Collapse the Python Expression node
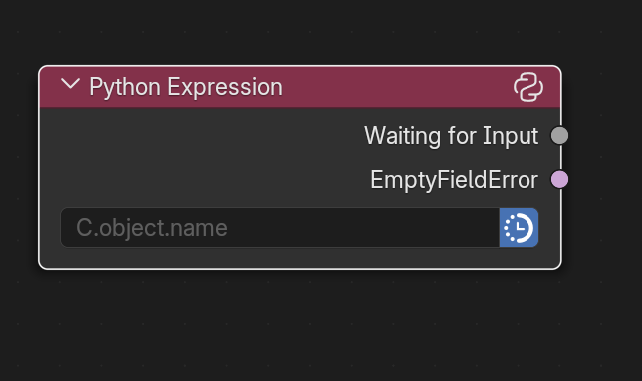 click(70, 84)
